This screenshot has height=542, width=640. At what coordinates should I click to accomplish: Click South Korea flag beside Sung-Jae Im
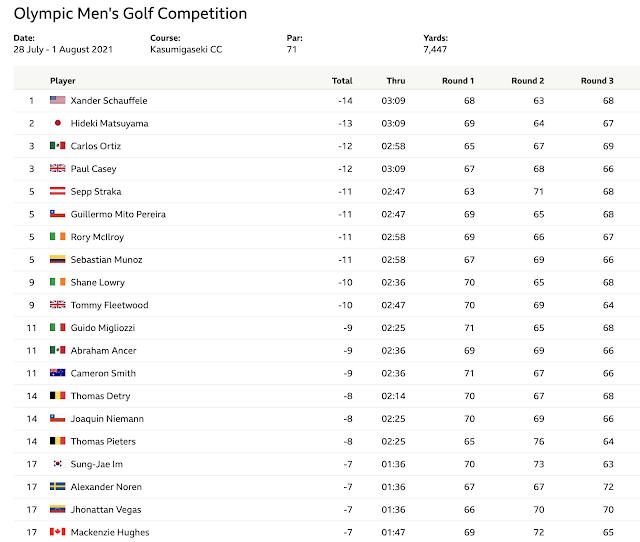[57, 464]
